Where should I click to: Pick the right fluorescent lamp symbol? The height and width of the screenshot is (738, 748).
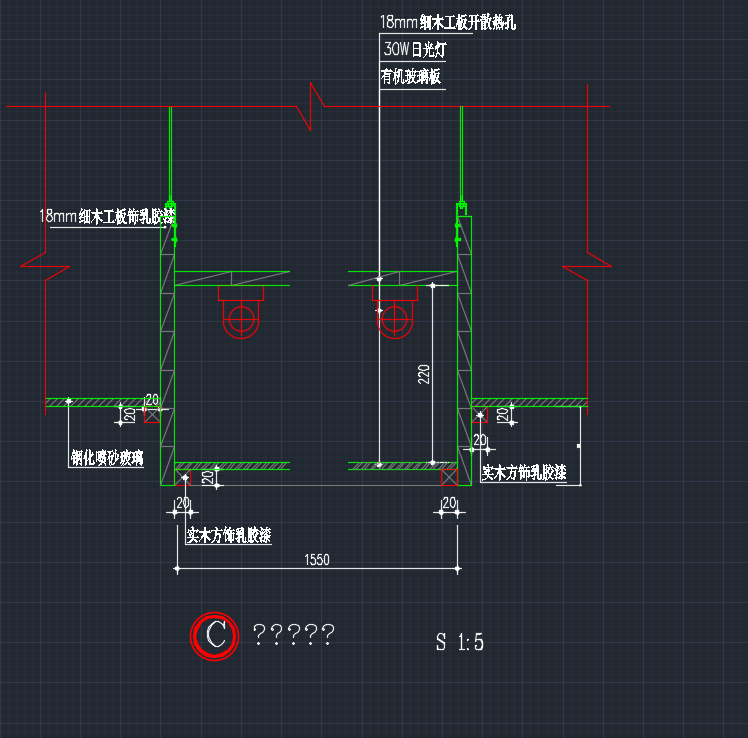point(395,312)
